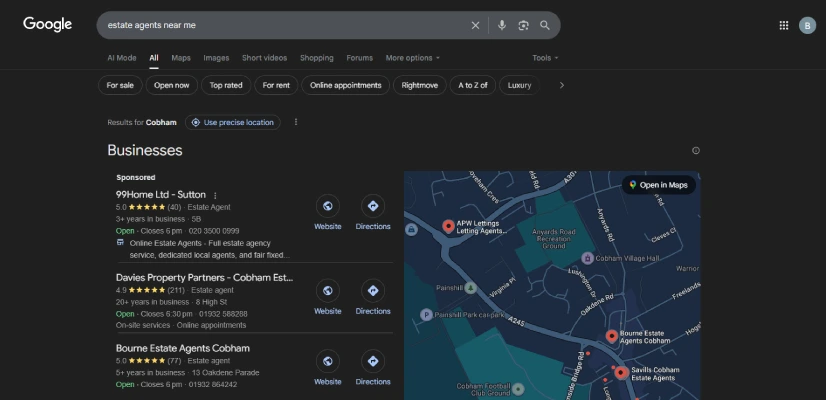Toggle the Rightmove filter chip
The height and width of the screenshot is (400, 826).
point(419,85)
